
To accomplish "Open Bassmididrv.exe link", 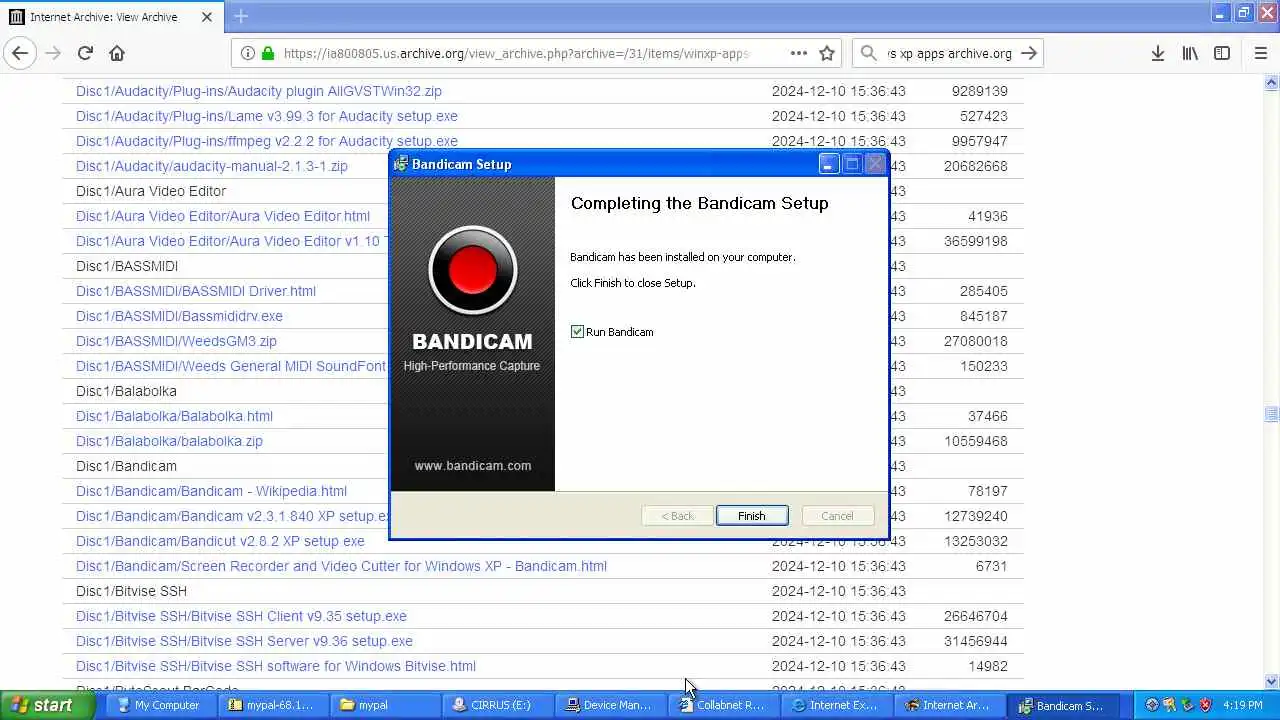I will (179, 316).
